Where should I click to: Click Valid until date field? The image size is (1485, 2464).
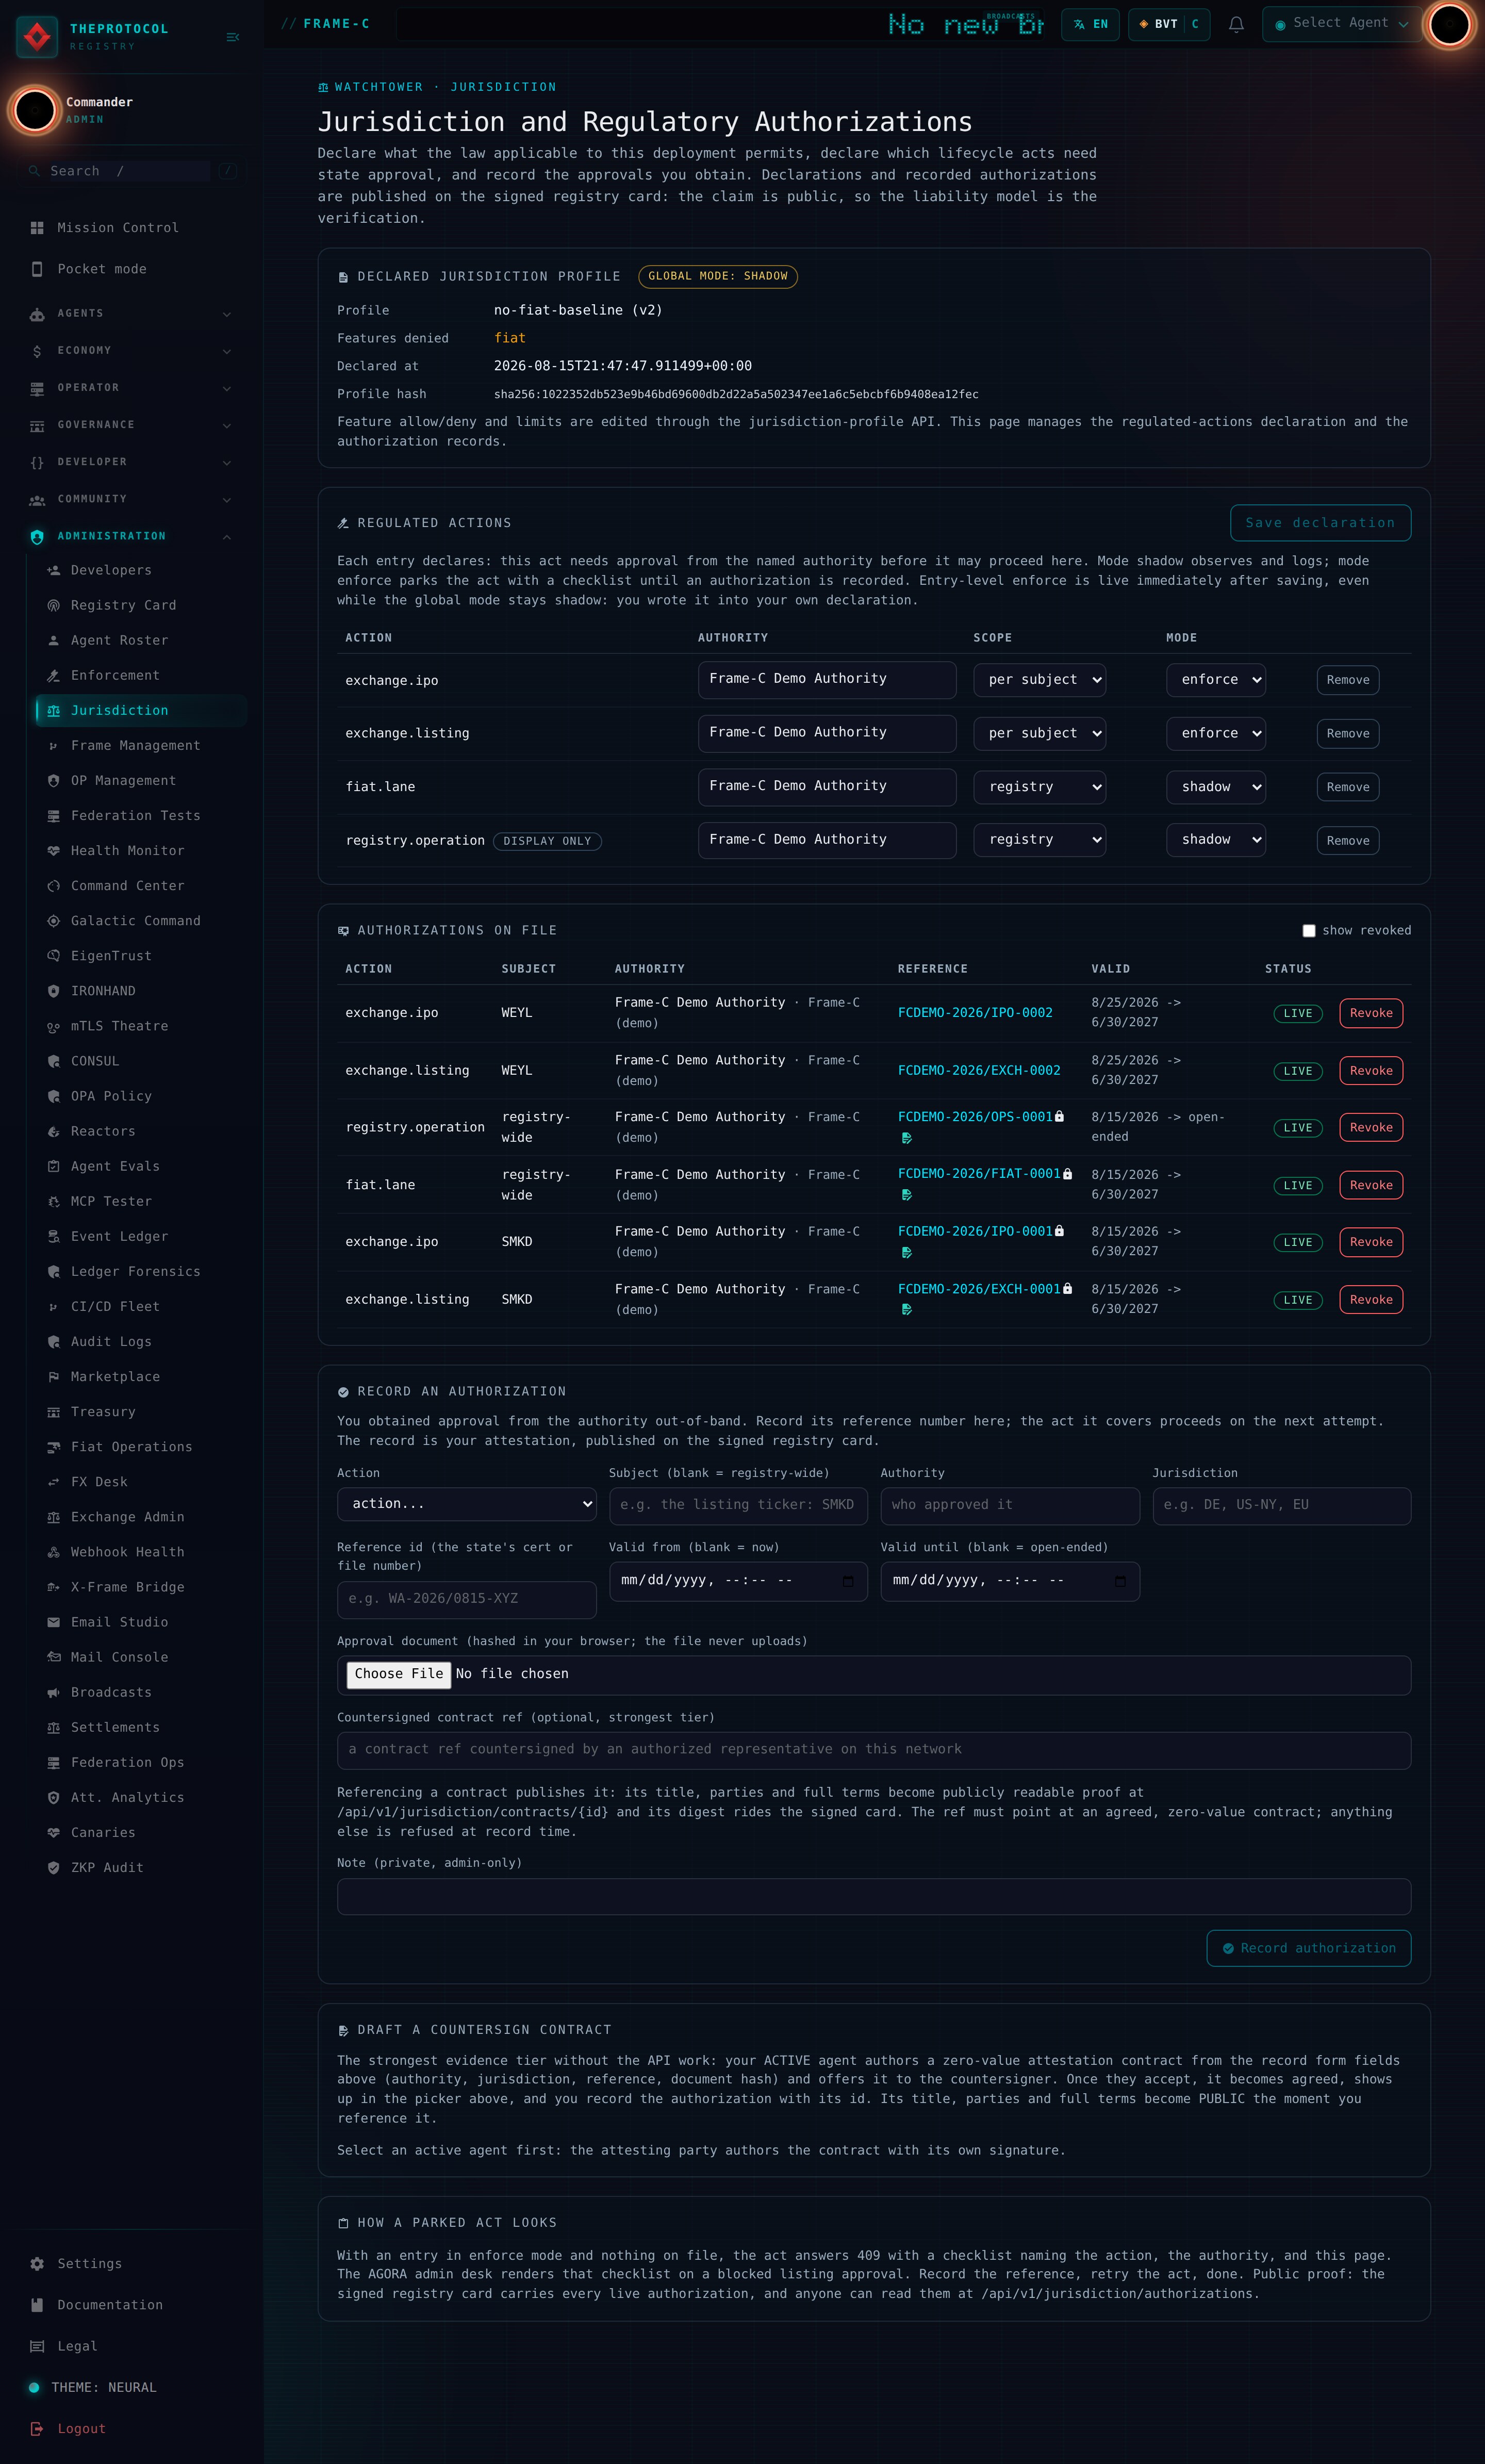[x=1009, y=1581]
